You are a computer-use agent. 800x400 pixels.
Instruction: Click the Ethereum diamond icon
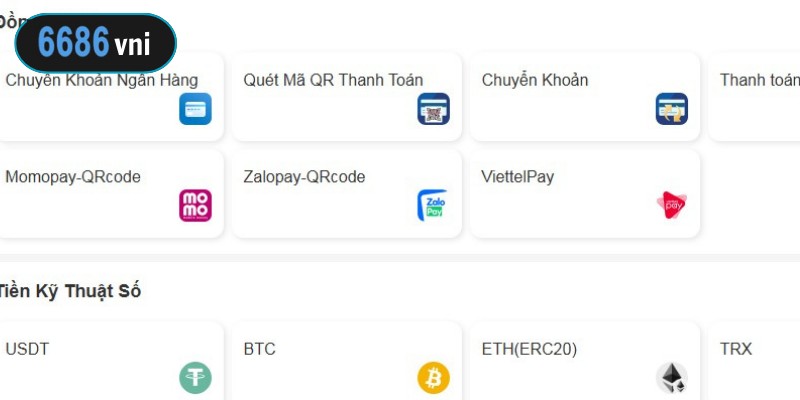(x=672, y=378)
